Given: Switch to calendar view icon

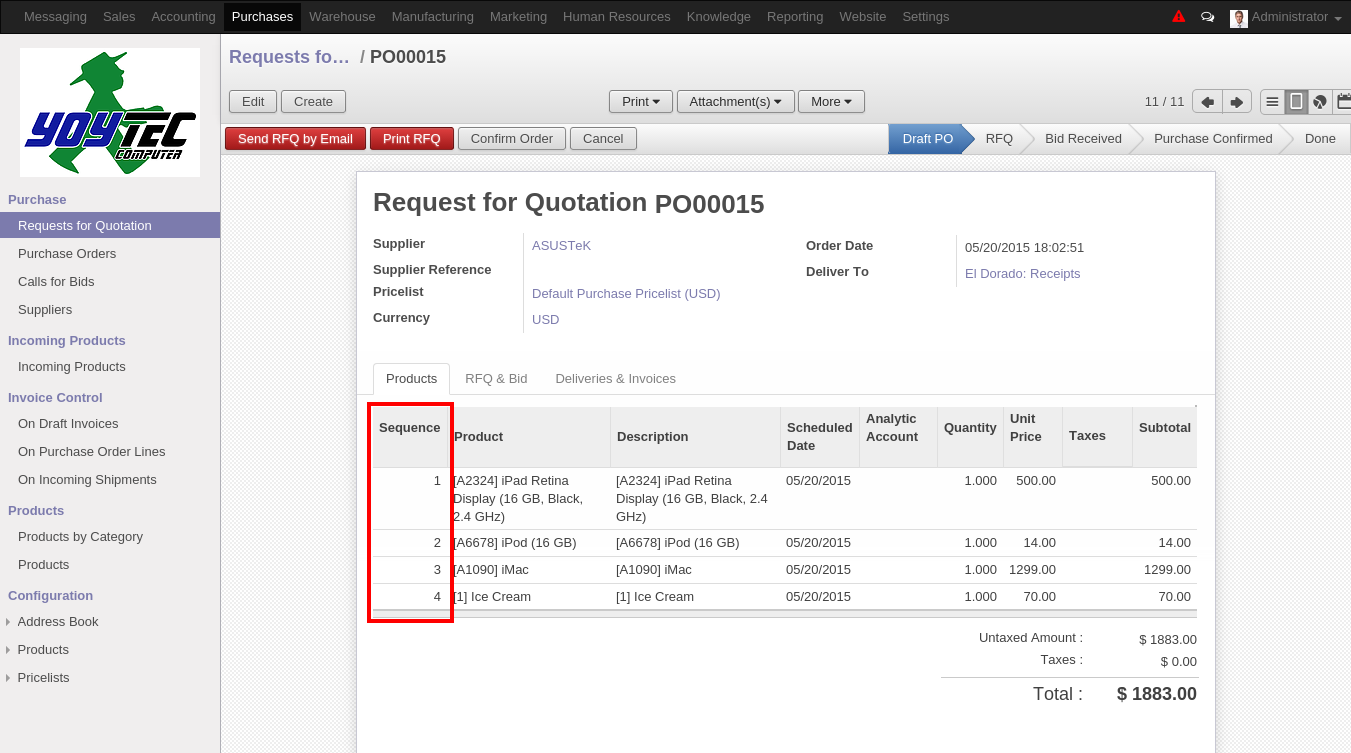Looking at the screenshot, I should pyautogui.click(x=1343, y=102).
